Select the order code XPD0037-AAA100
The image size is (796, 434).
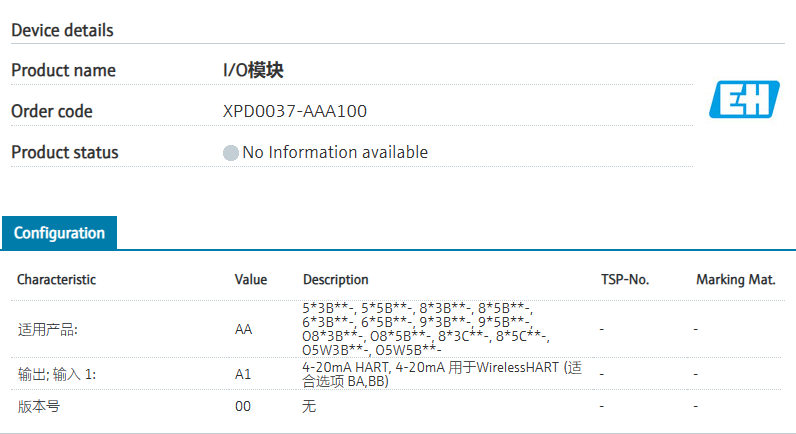[x=294, y=111]
